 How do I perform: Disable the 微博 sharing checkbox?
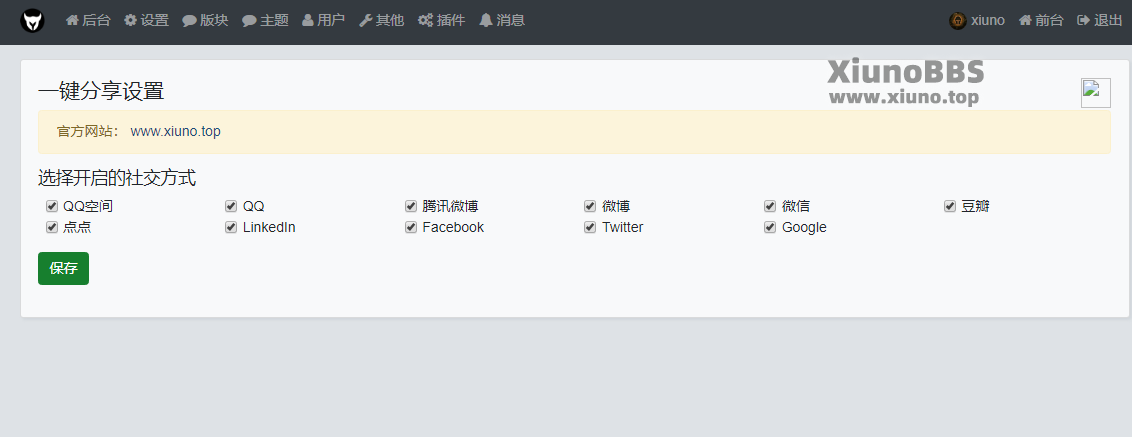pos(590,206)
